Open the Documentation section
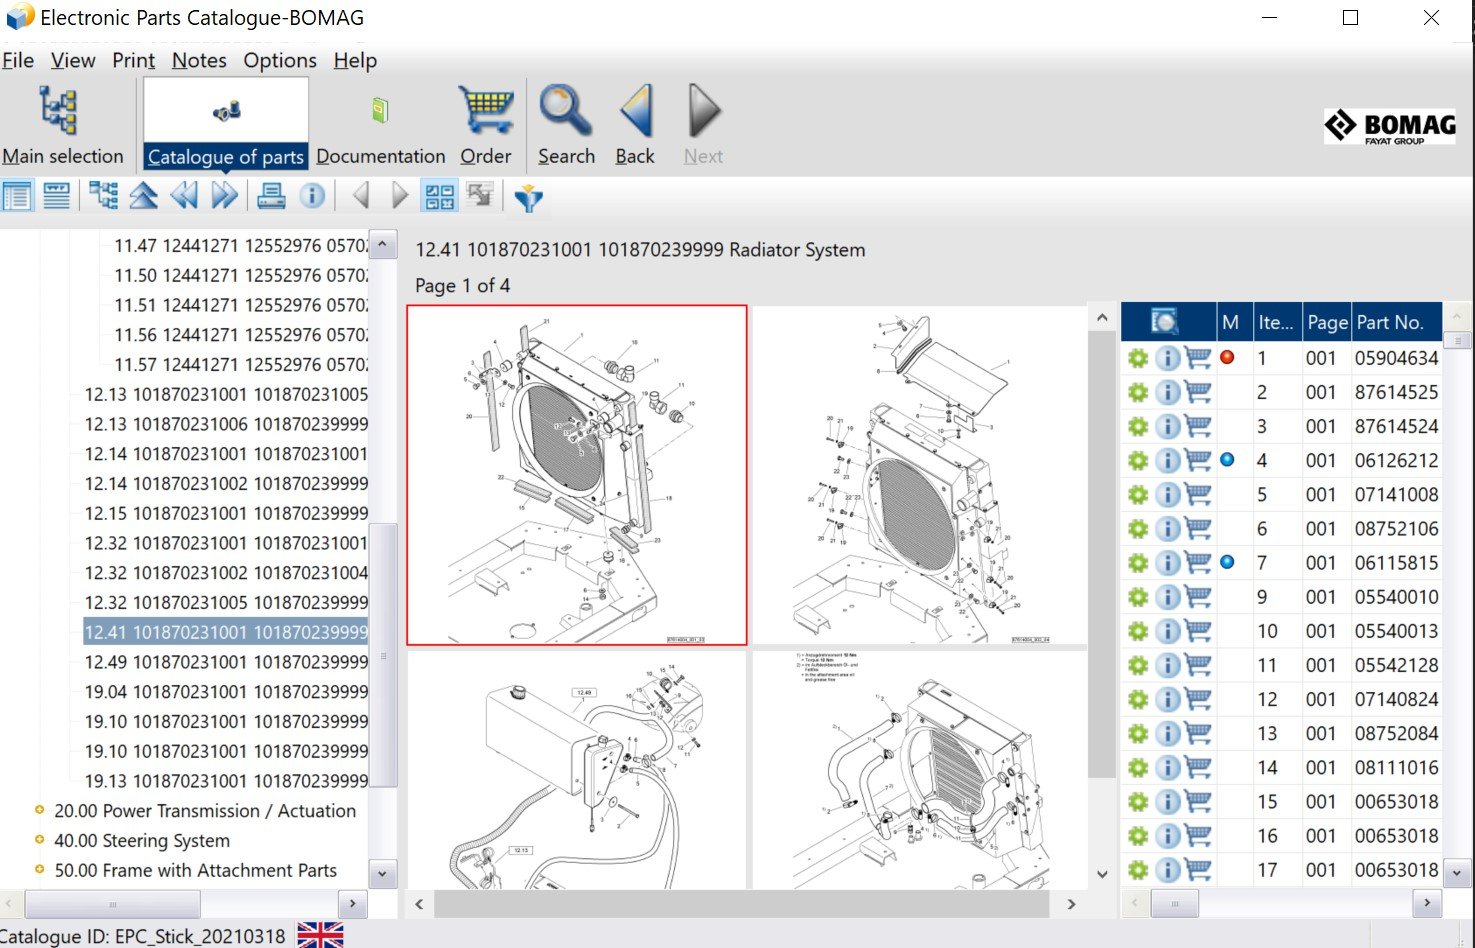This screenshot has width=1475, height=948. 380,125
